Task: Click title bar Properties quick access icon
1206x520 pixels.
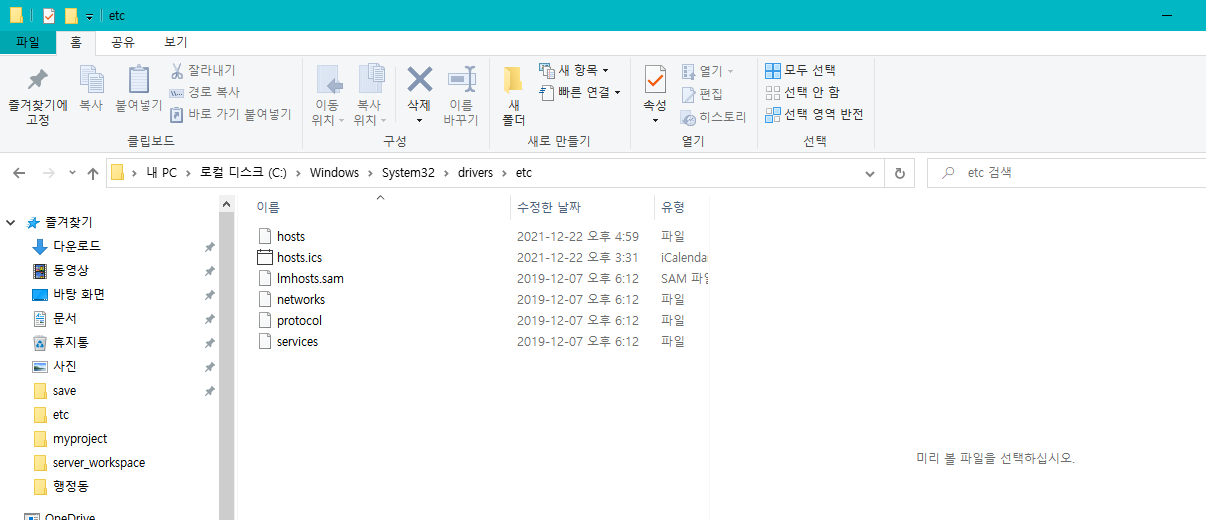Action: pyautogui.click(x=49, y=16)
